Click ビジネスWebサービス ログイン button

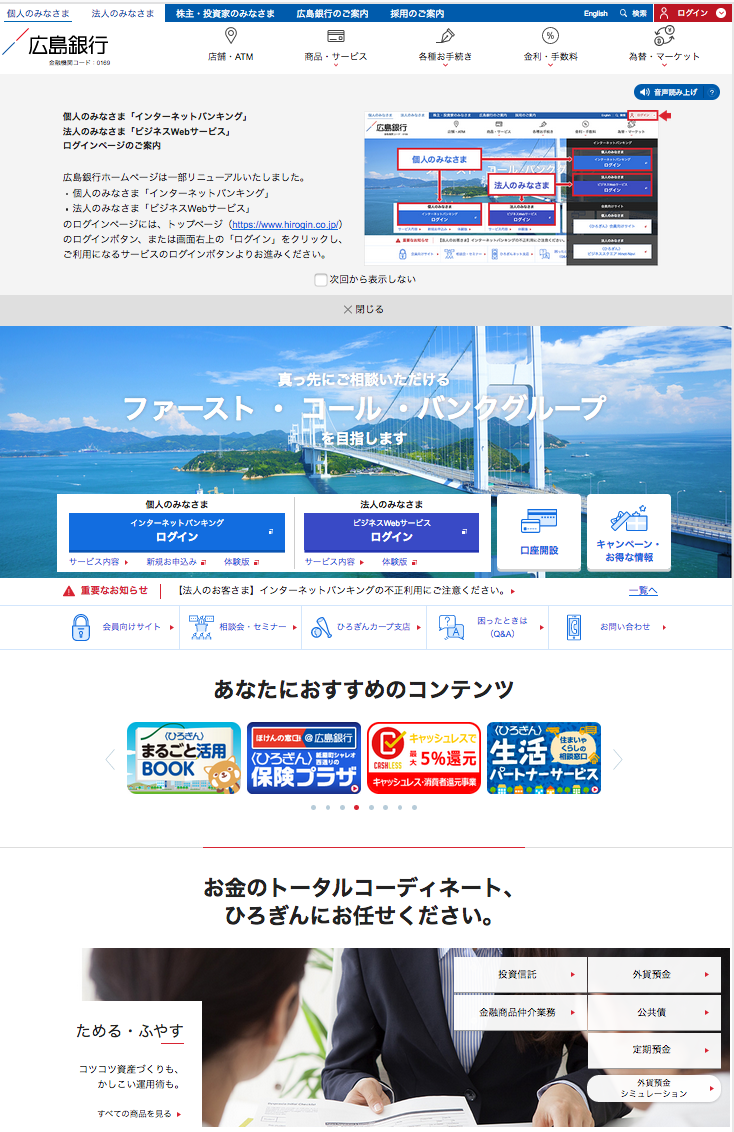(x=391, y=532)
